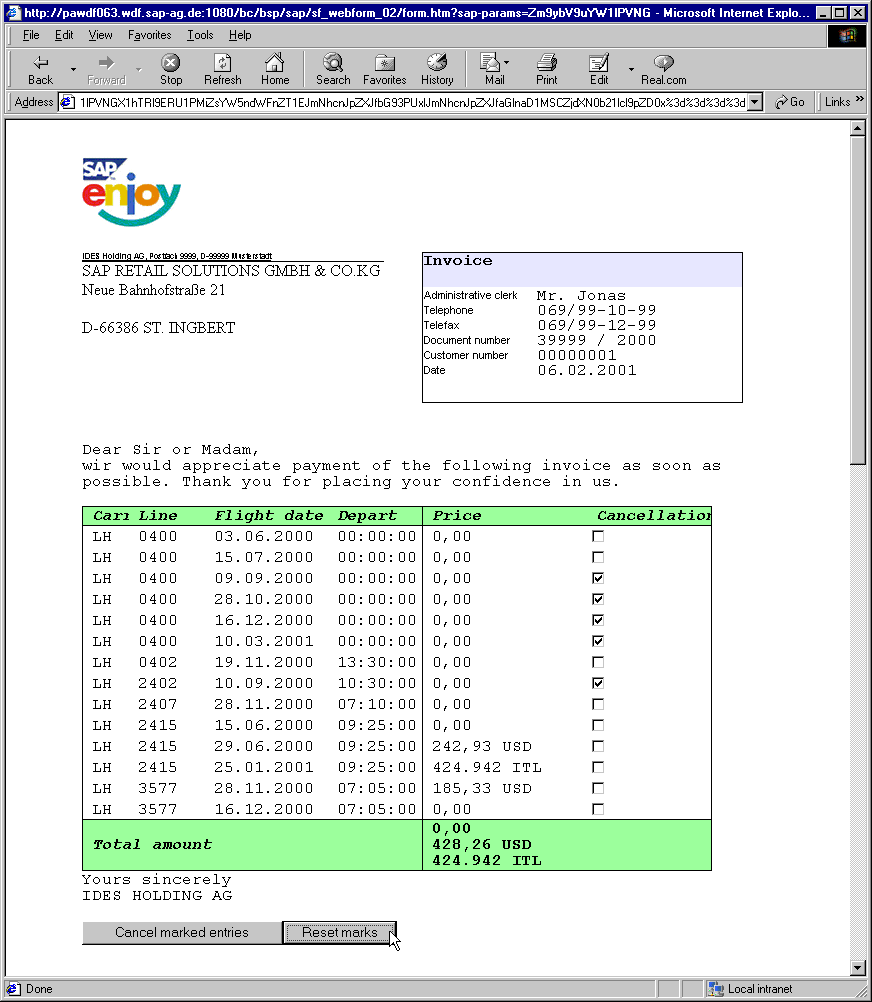872x1002 pixels.
Task: Click the scrollbar down arrow
Action: (858, 967)
